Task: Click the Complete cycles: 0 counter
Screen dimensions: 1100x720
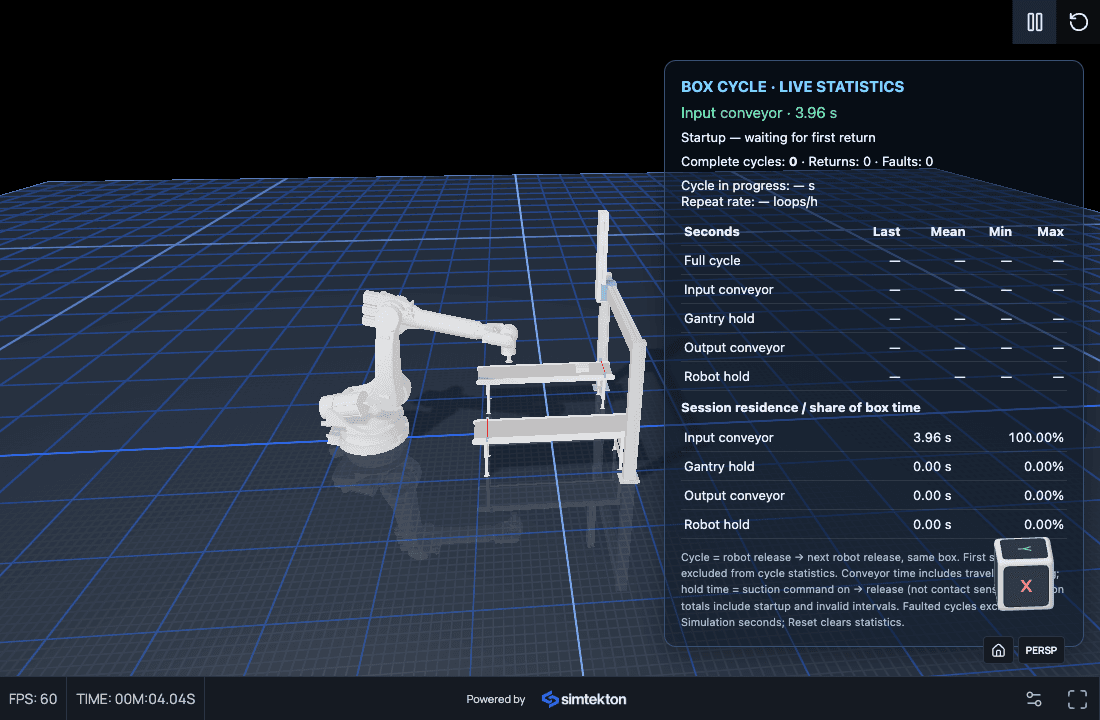Action: click(739, 161)
